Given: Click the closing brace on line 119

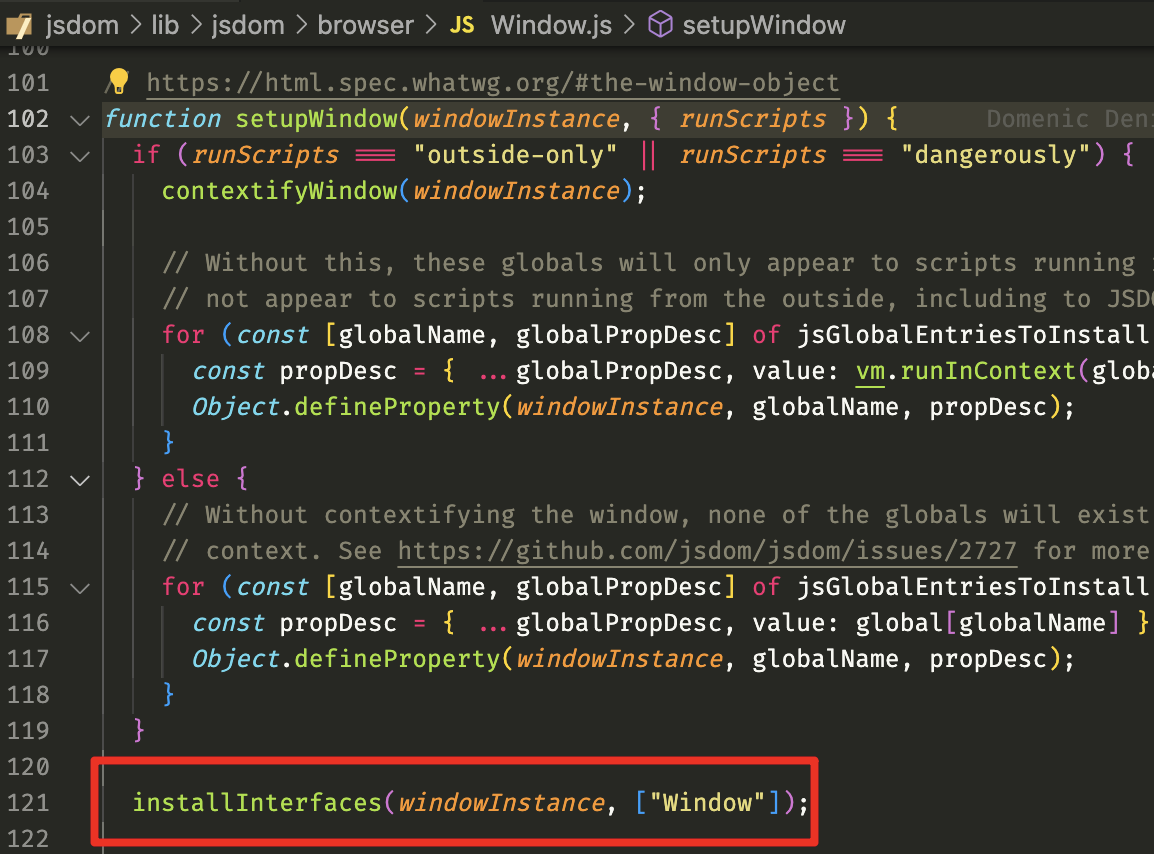Looking at the screenshot, I should pyautogui.click(x=139, y=730).
